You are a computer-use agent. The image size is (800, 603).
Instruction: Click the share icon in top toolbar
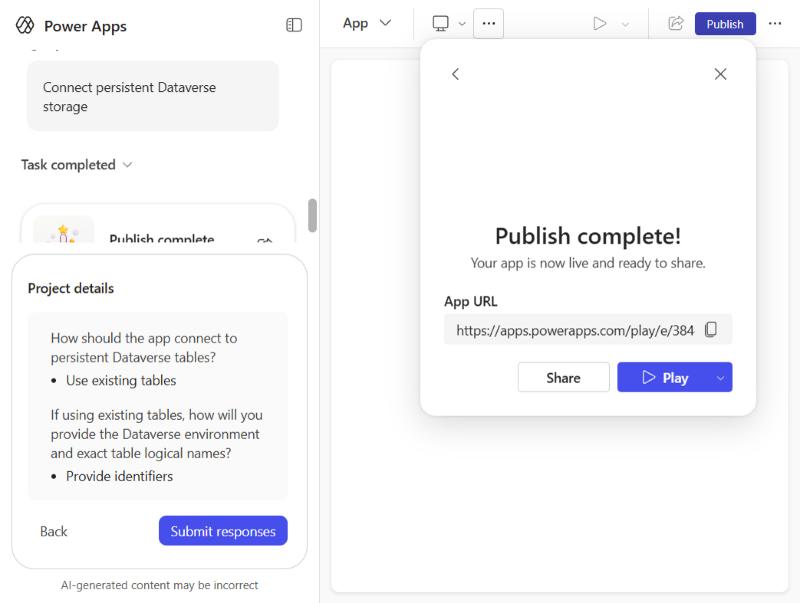pos(676,23)
